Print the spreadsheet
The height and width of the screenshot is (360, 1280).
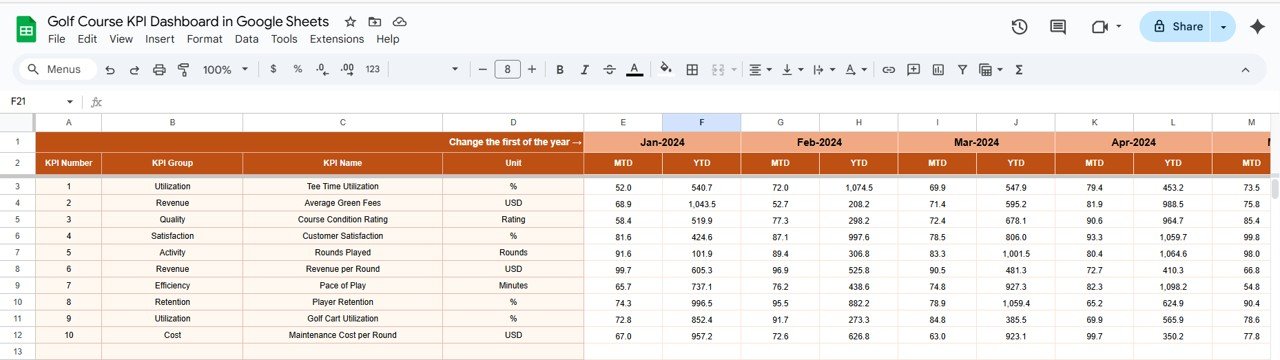click(159, 70)
